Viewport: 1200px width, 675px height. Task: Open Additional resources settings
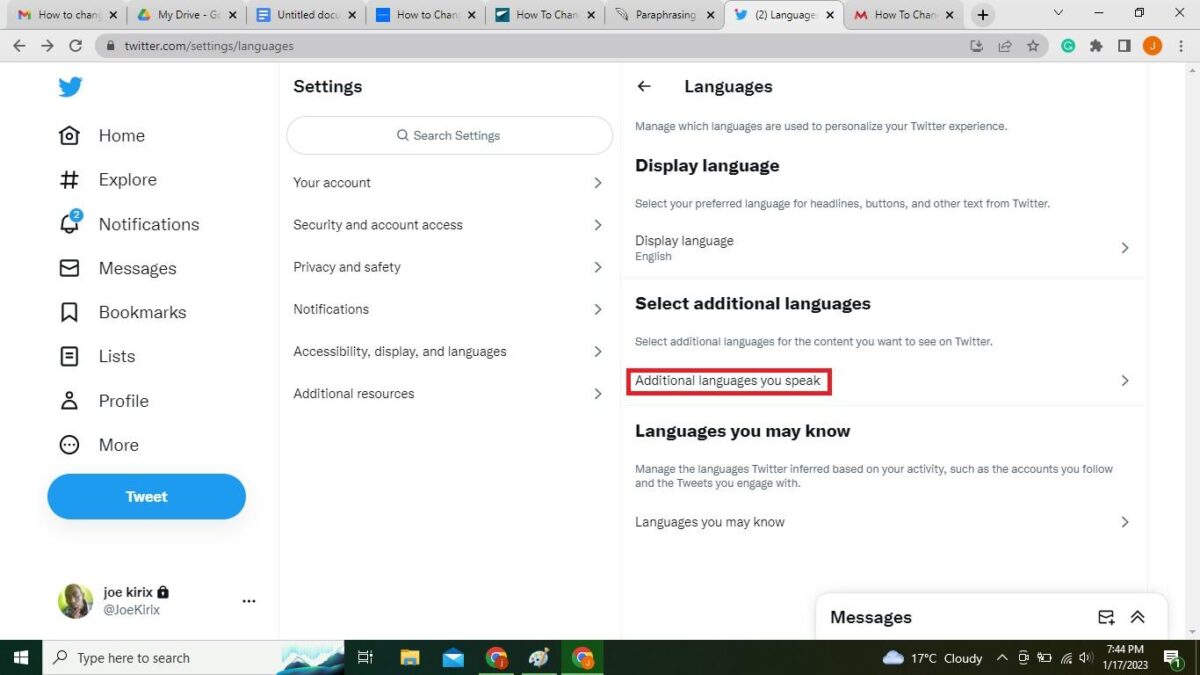pyautogui.click(x=449, y=393)
